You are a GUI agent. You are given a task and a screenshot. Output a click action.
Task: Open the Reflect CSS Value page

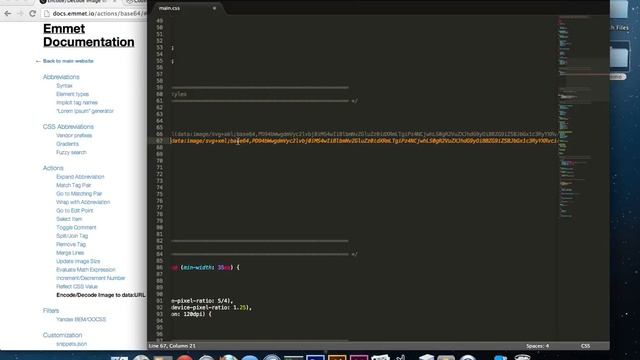point(77,287)
